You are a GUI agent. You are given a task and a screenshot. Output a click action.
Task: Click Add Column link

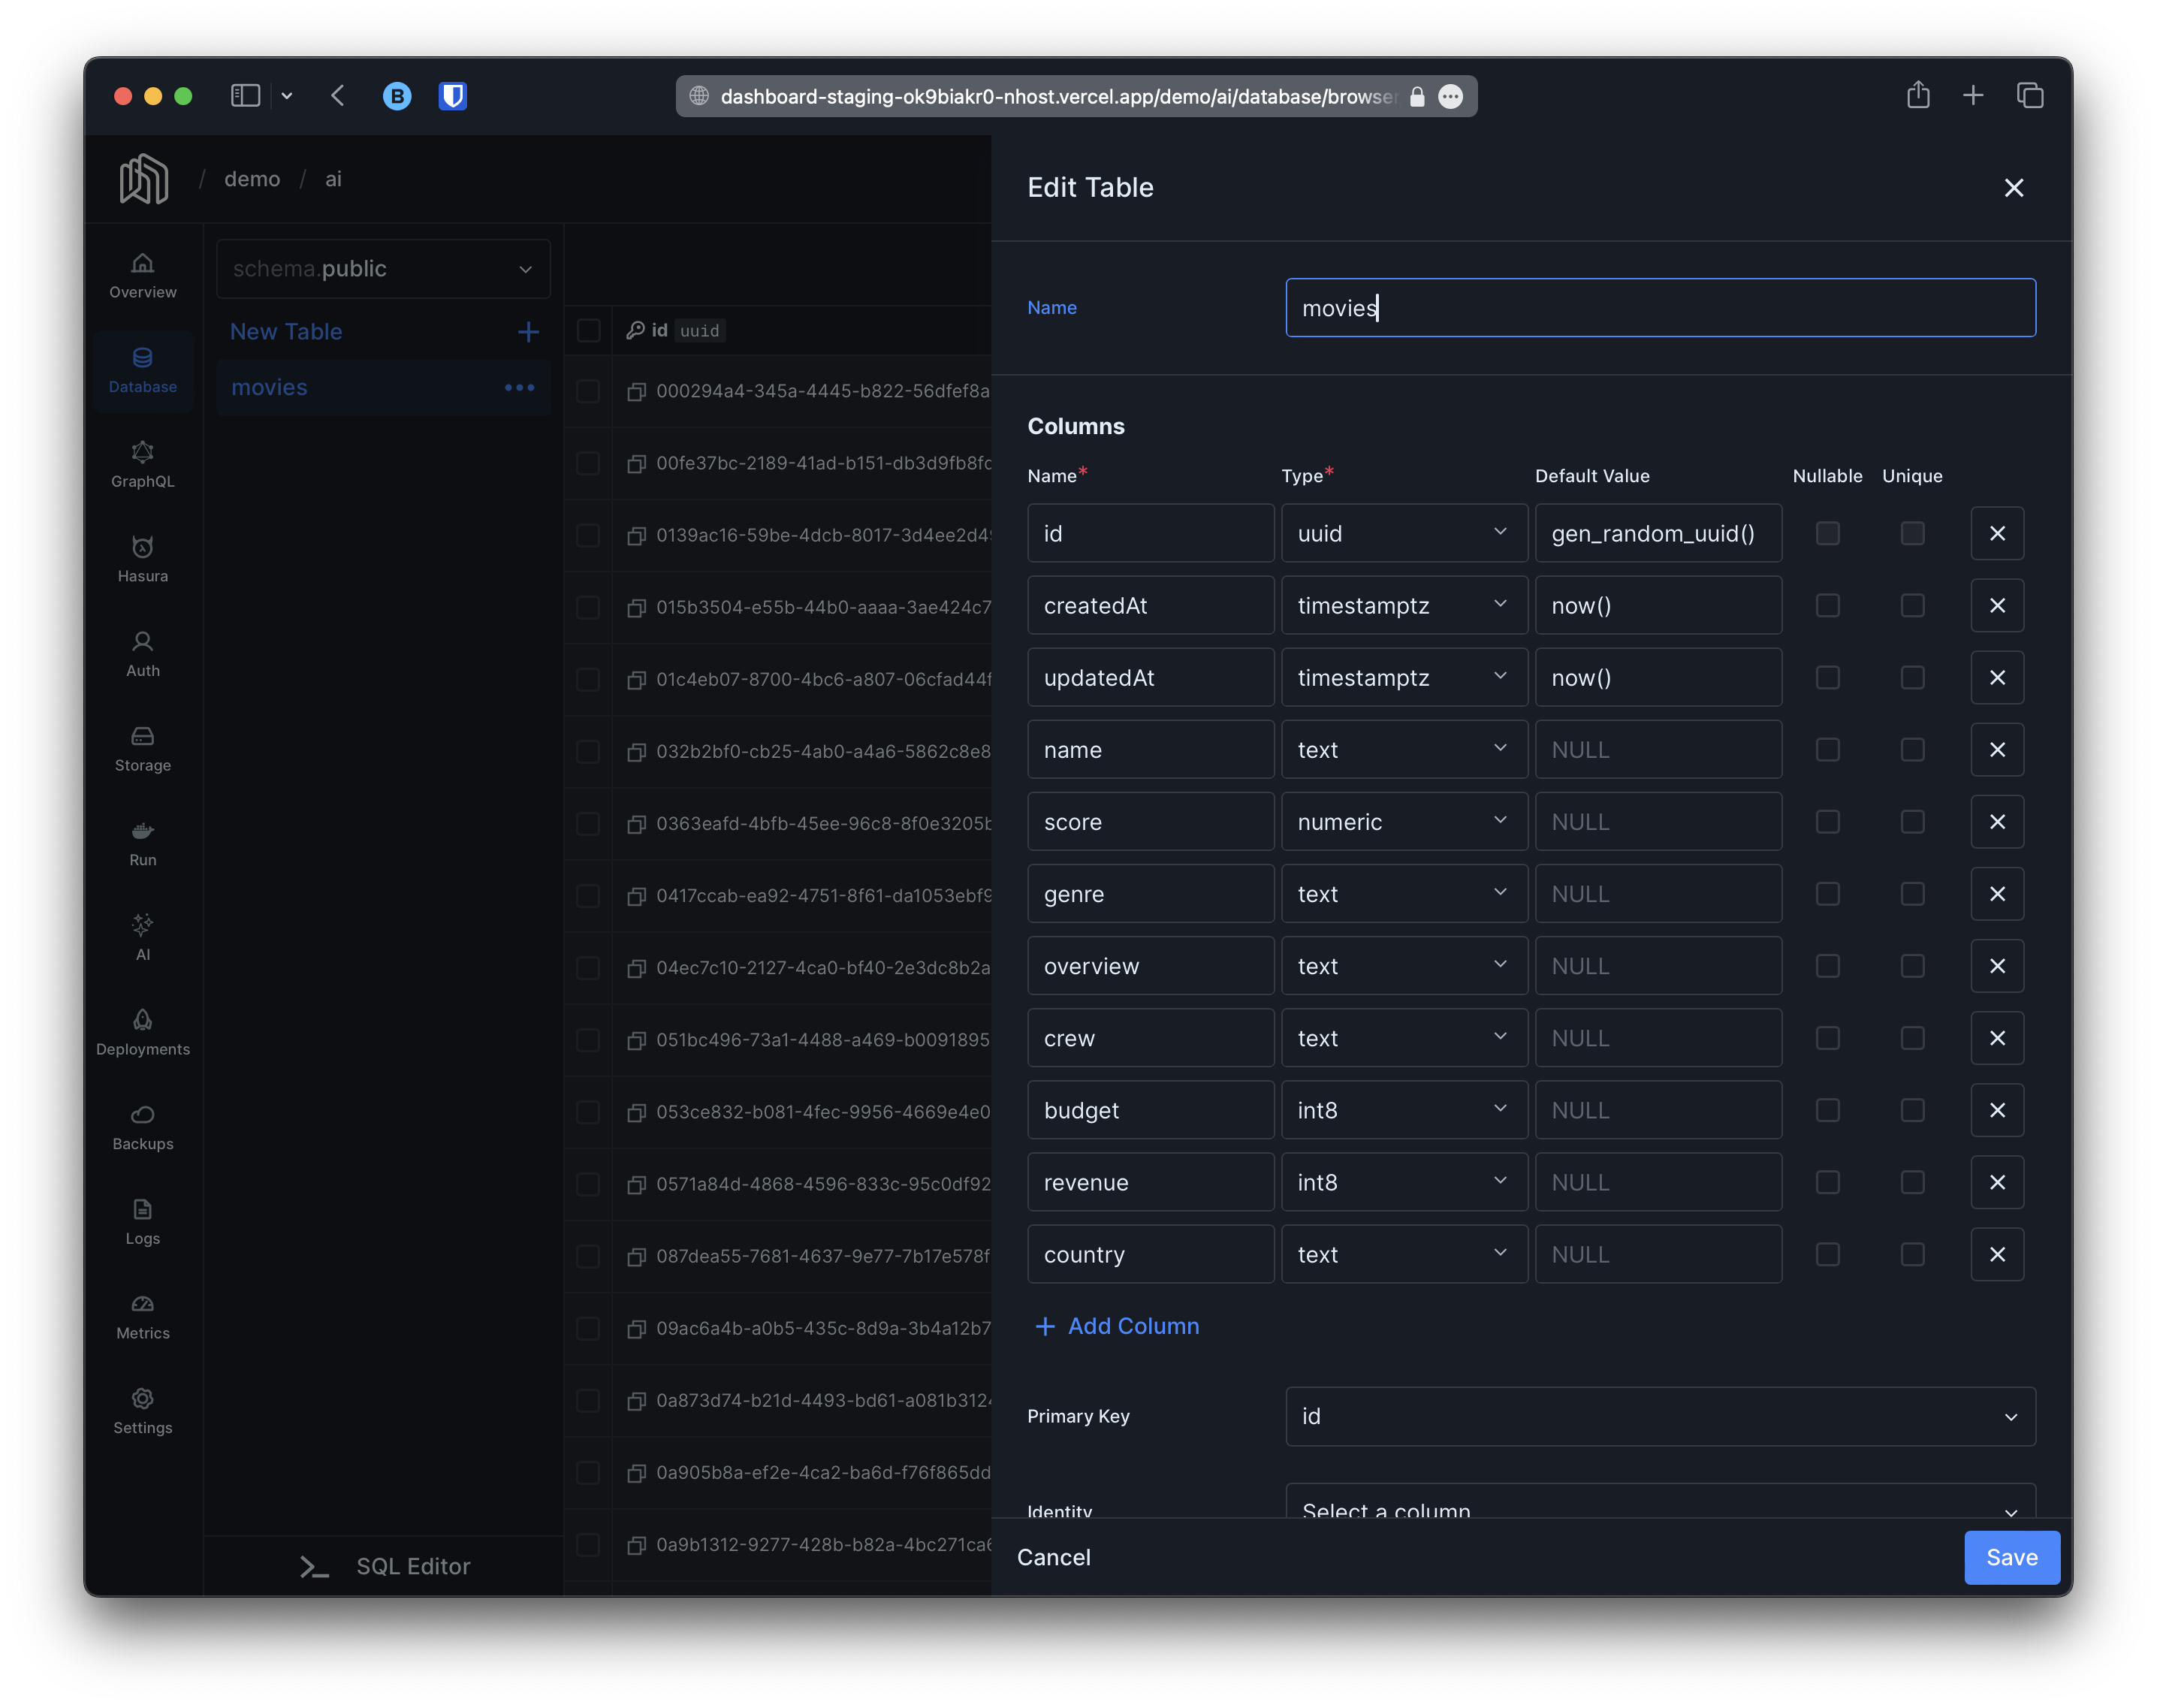click(1117, 1326)
